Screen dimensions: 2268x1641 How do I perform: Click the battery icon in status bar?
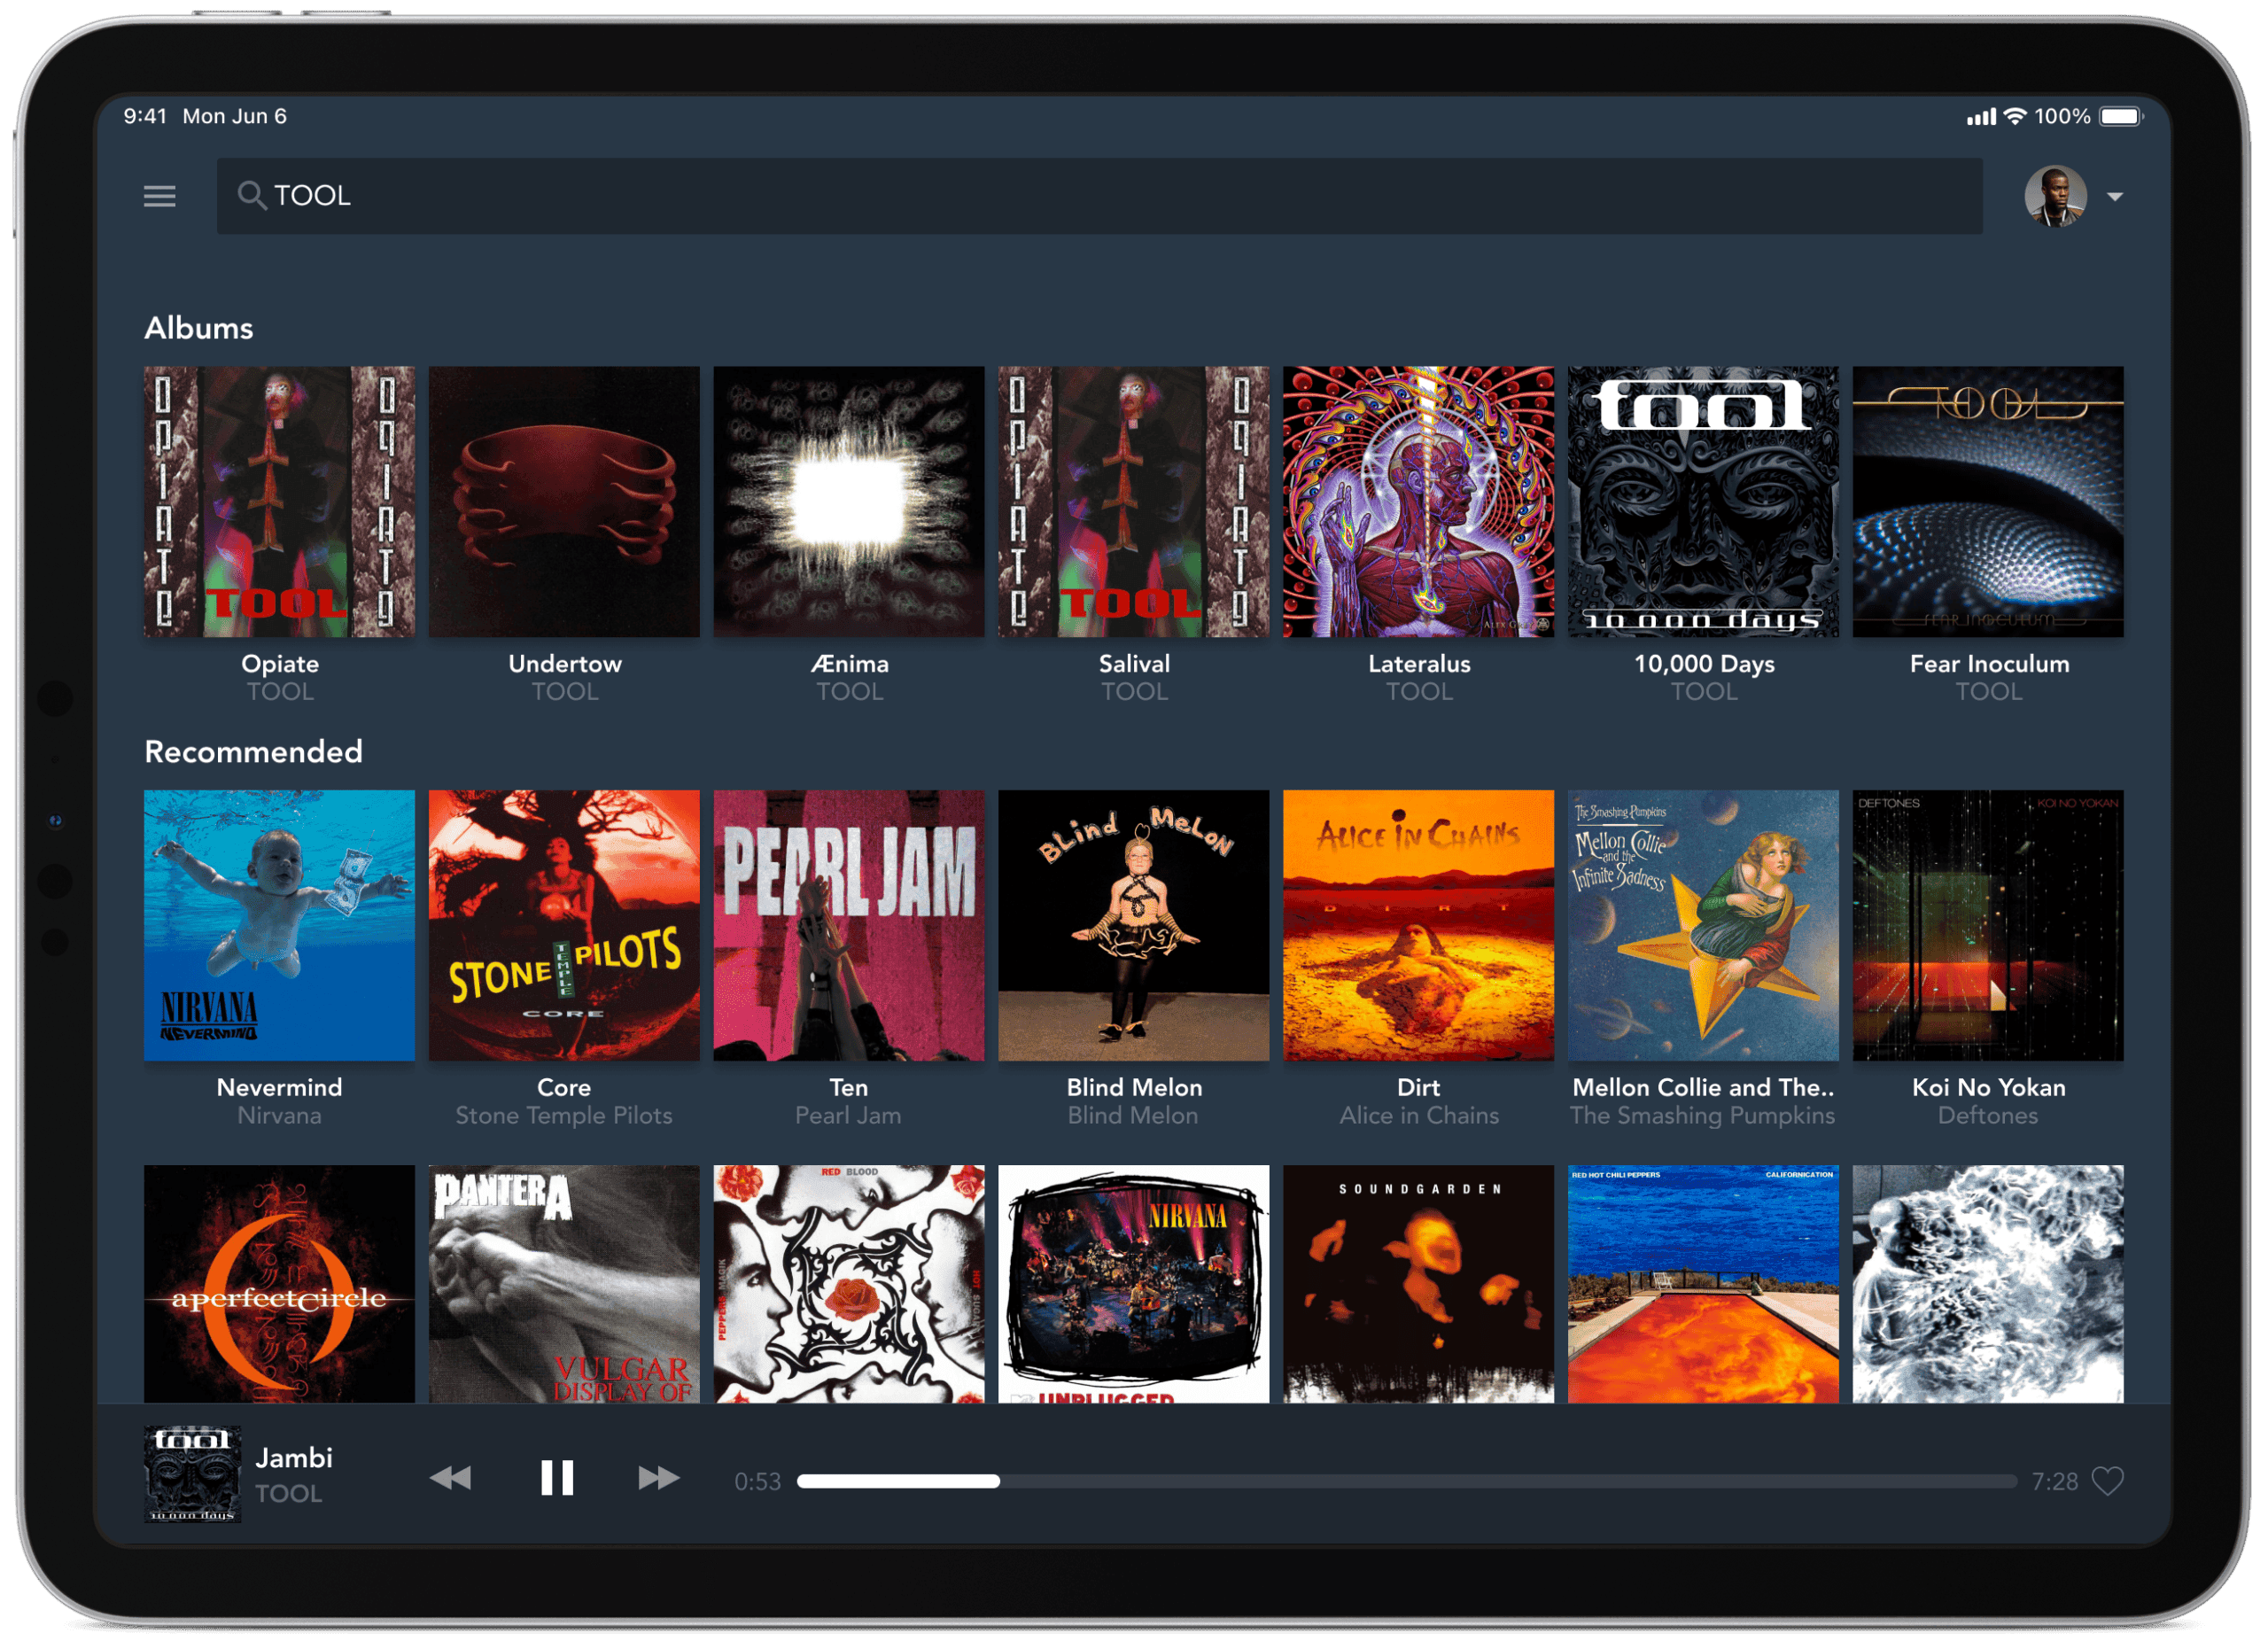pos(2122,117)
